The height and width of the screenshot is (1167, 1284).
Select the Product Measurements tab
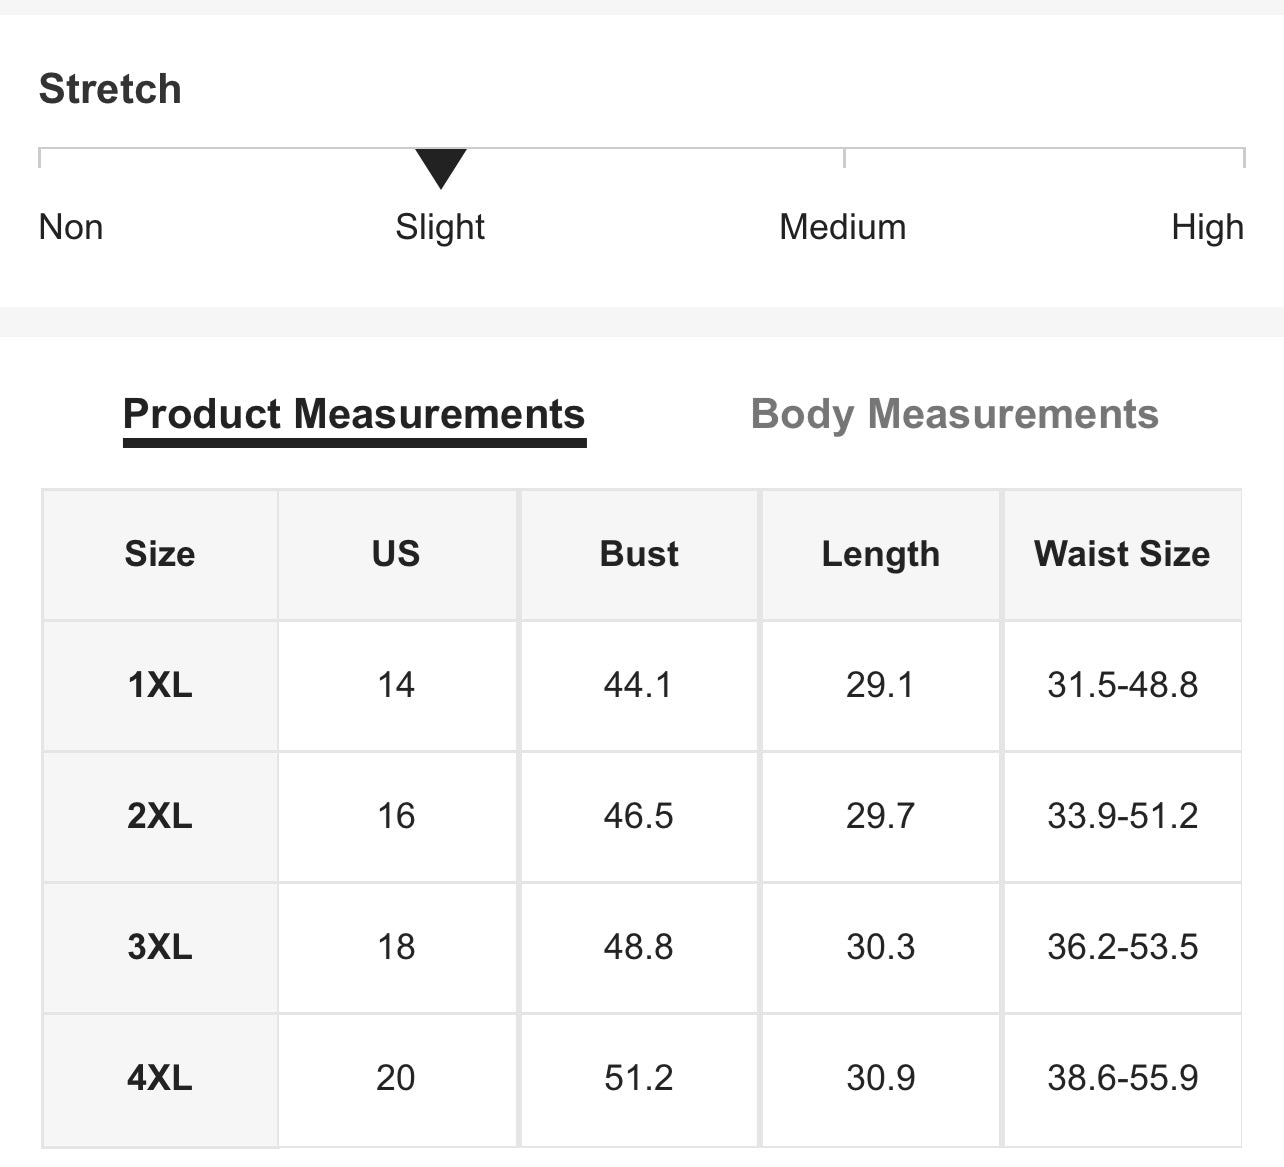(x=354, y=414)
